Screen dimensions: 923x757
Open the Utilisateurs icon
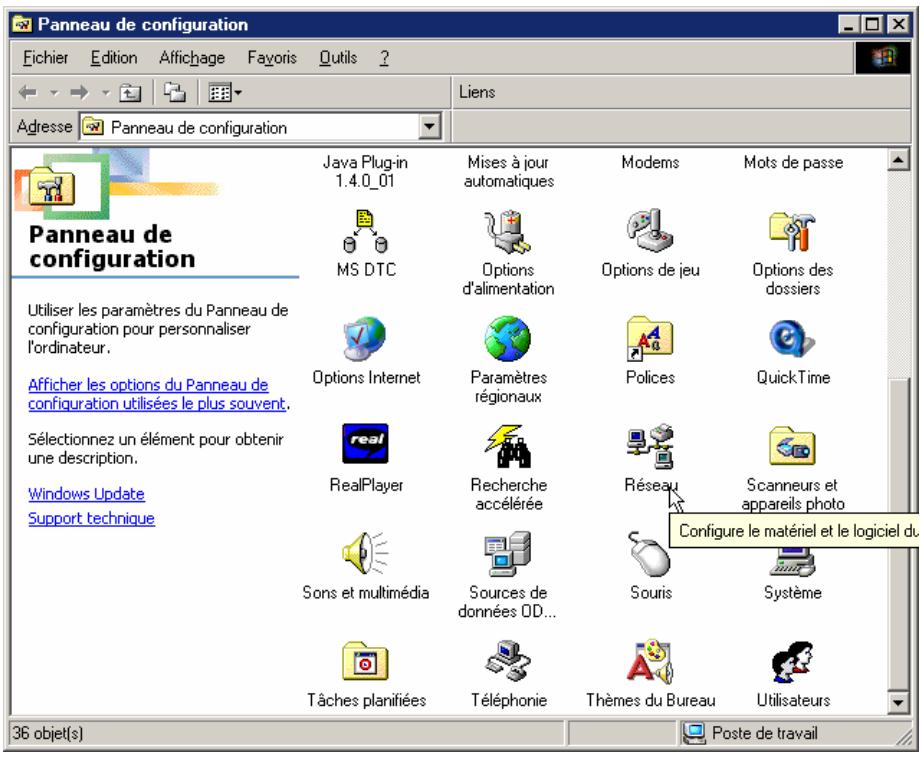click(792, 661)
